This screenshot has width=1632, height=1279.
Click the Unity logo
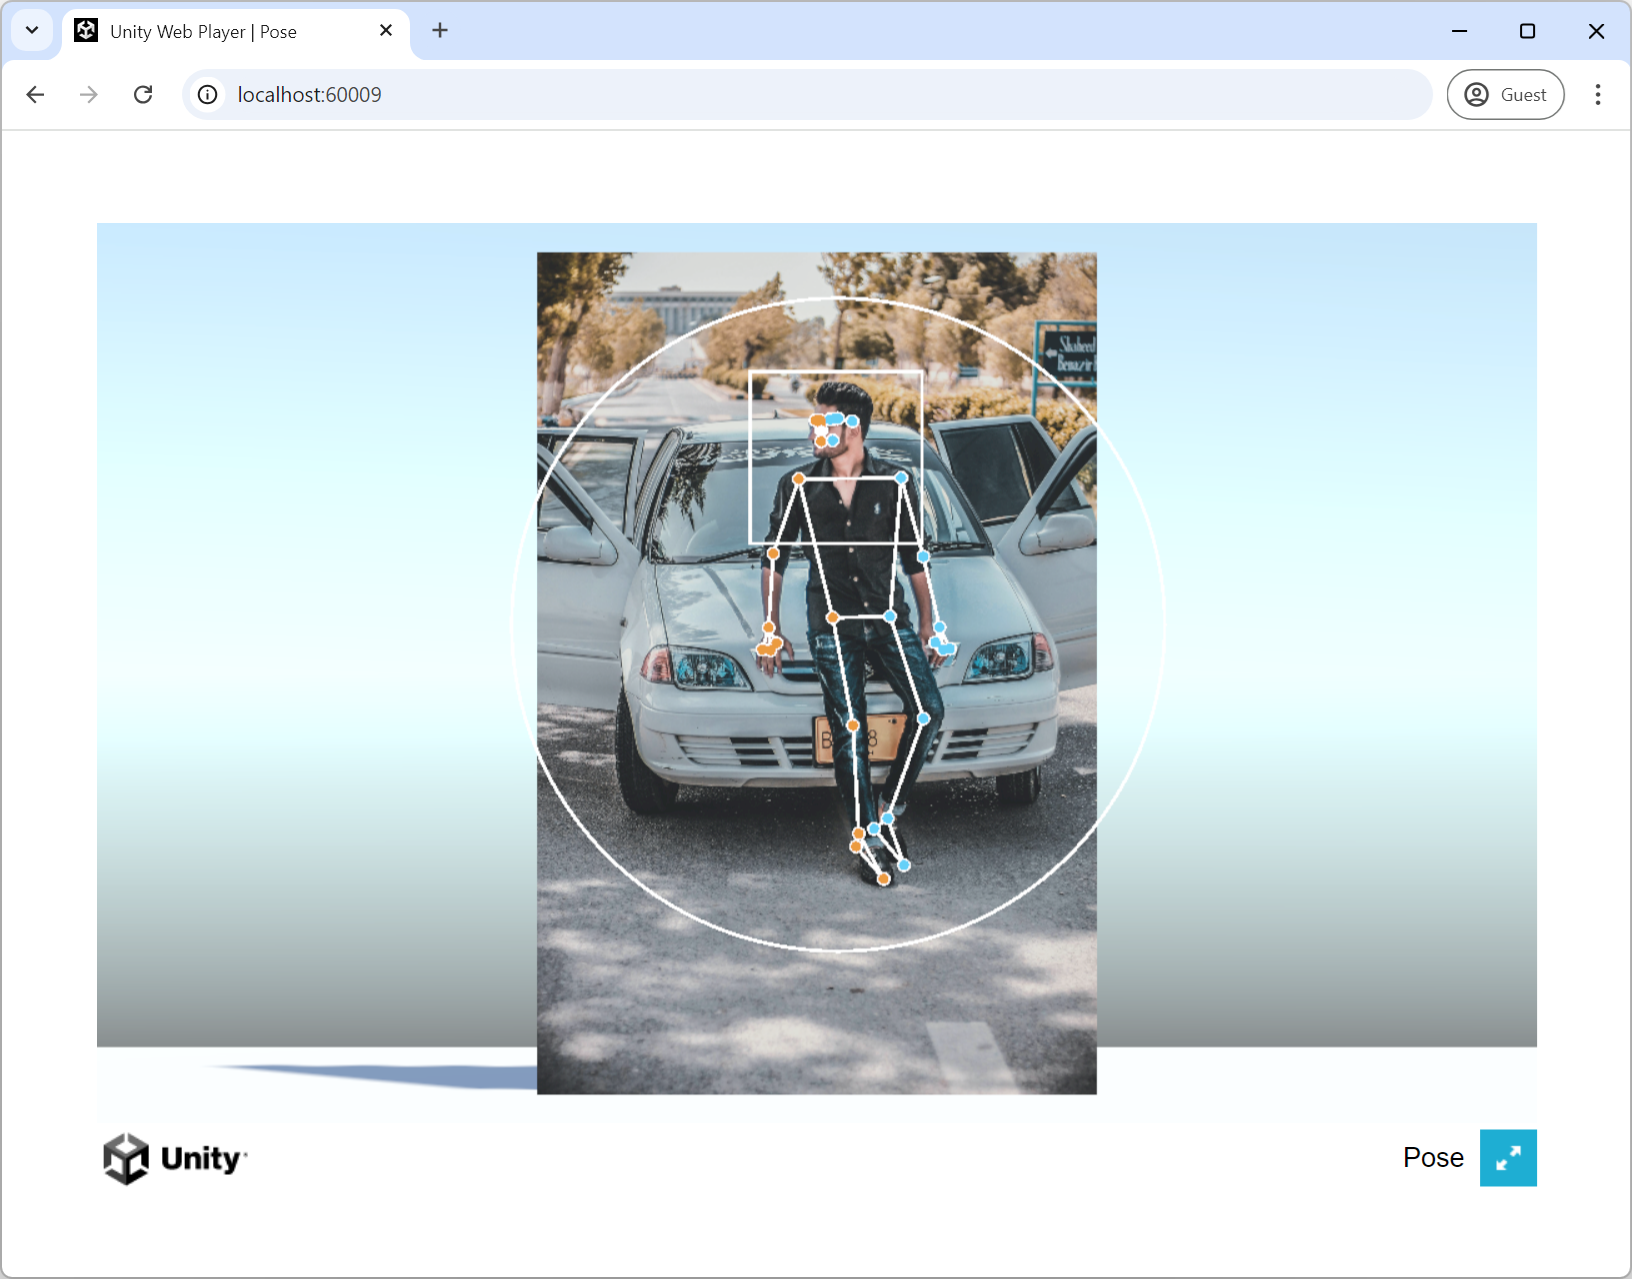pyautogui.click(x=126, y=1157)
